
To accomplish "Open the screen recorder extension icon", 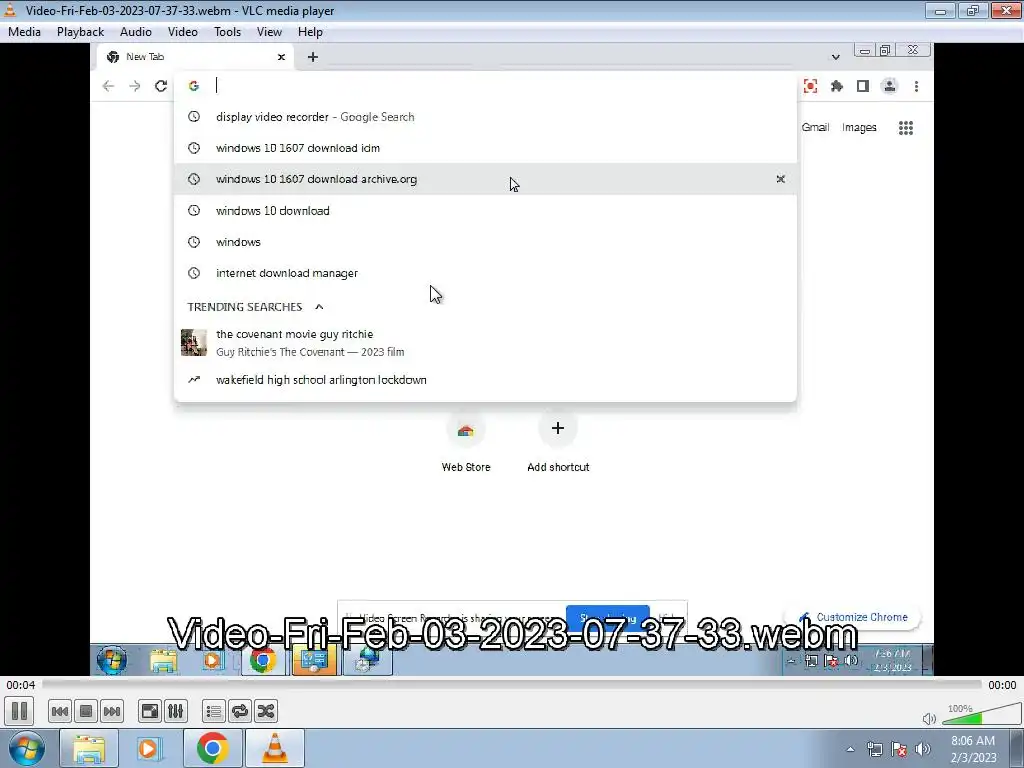I will [x=810, y=86].
